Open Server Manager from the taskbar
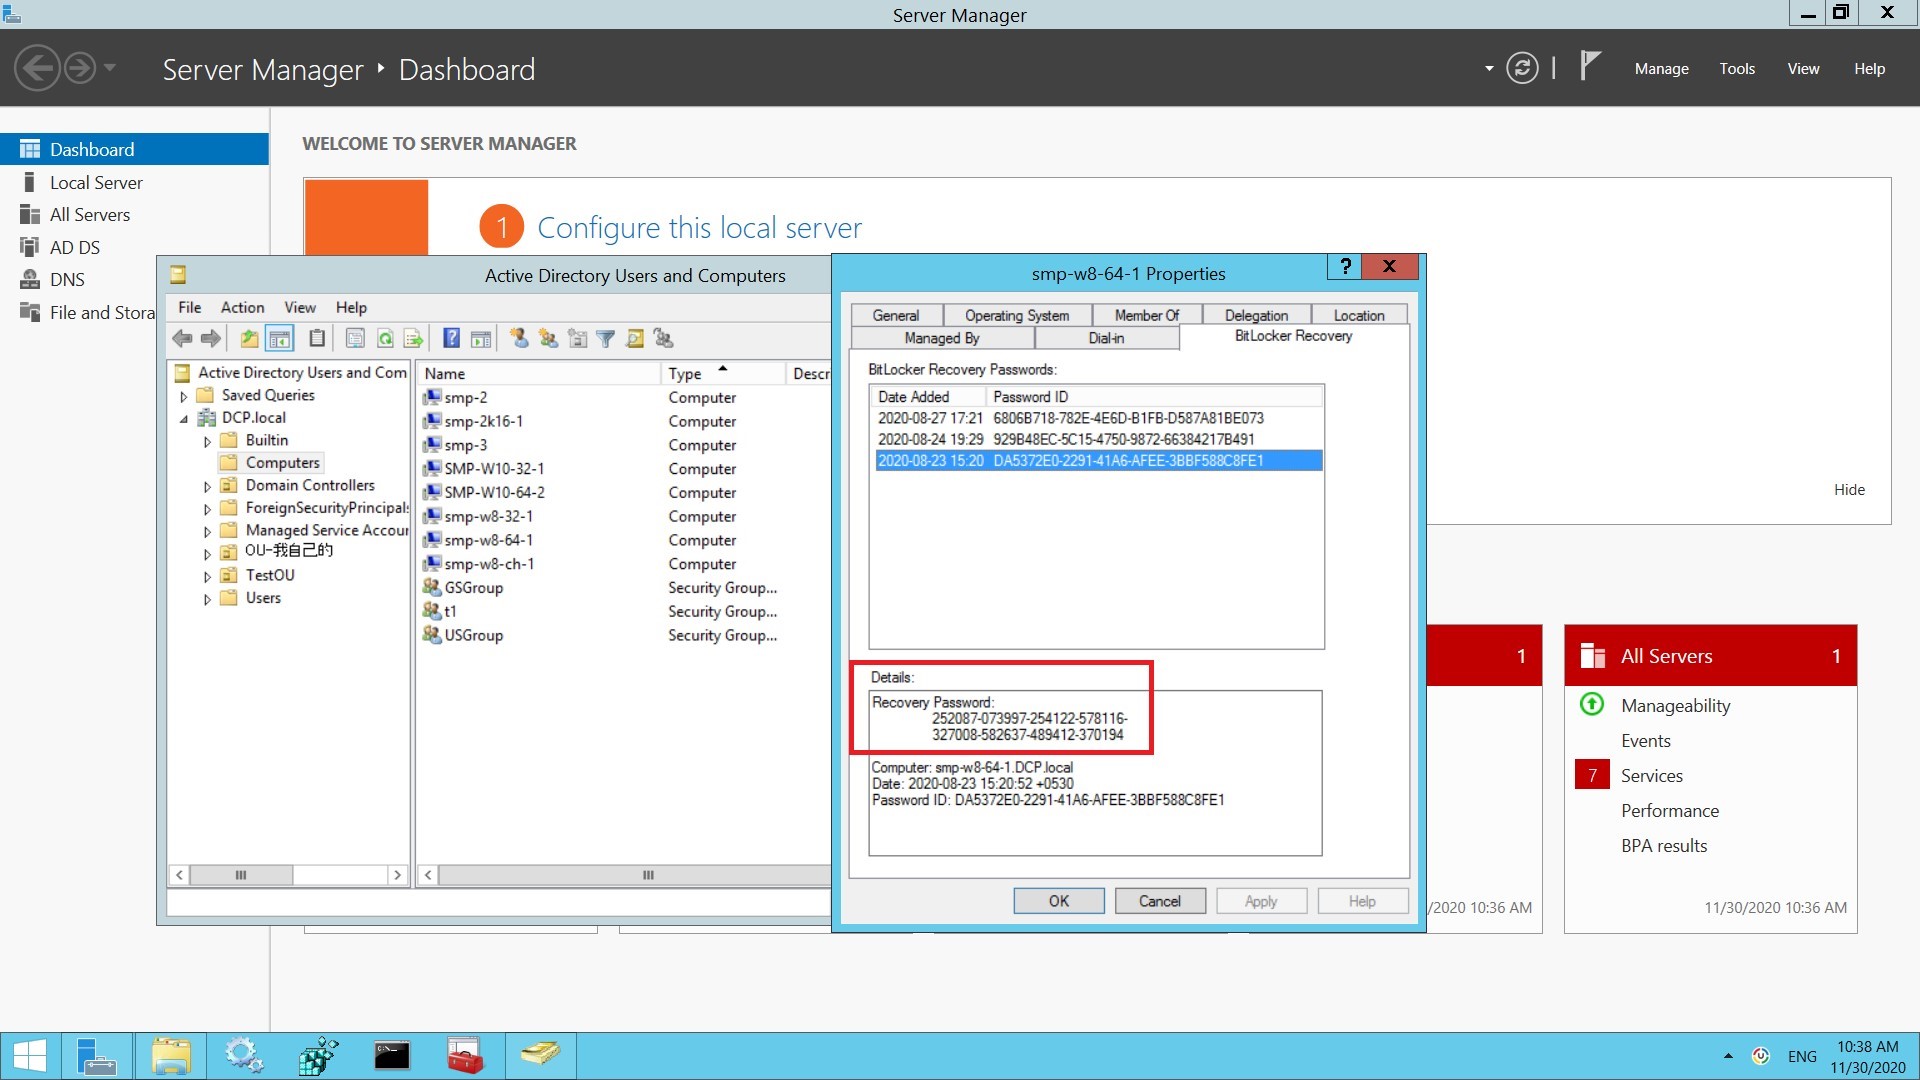 pyautogui.click(x=96, y=1056)
